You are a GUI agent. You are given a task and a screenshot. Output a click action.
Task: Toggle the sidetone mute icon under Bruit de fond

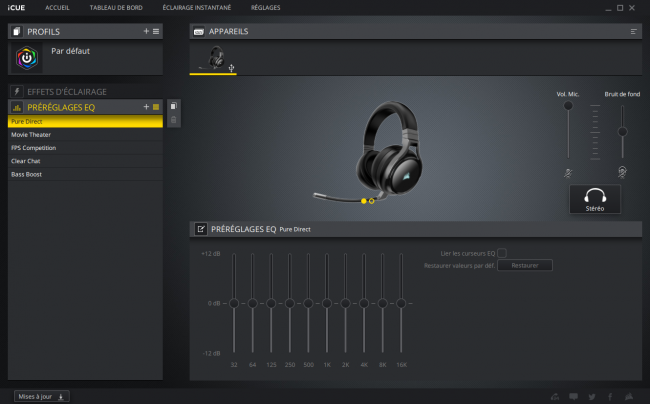coord(622,172)
